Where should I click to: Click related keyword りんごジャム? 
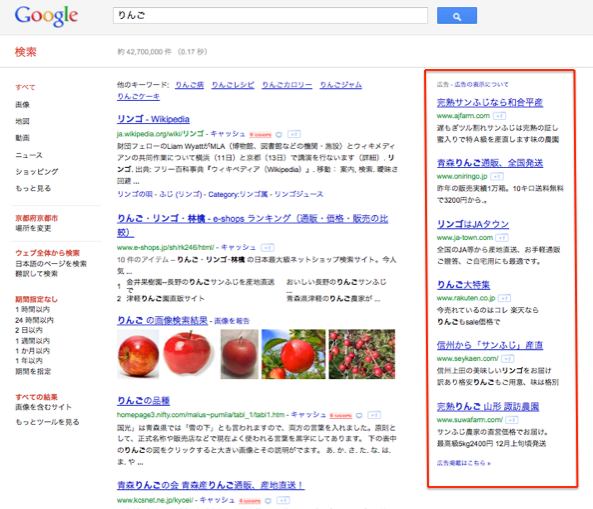point(341,85)
